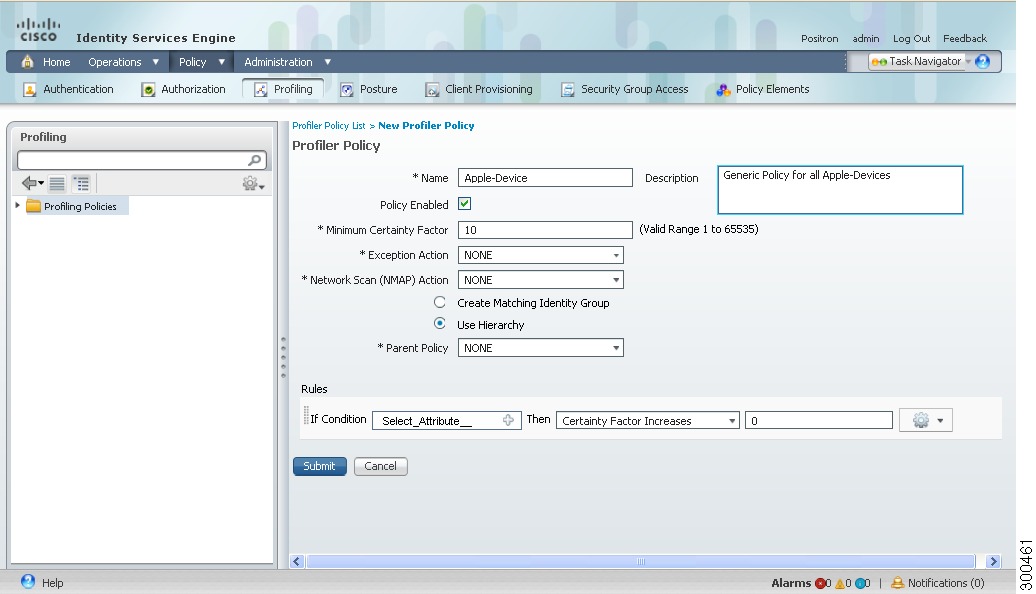Open the Home menu item
Image resolution: width=1036 pixels, height=594 pixels.
[56, 62]
